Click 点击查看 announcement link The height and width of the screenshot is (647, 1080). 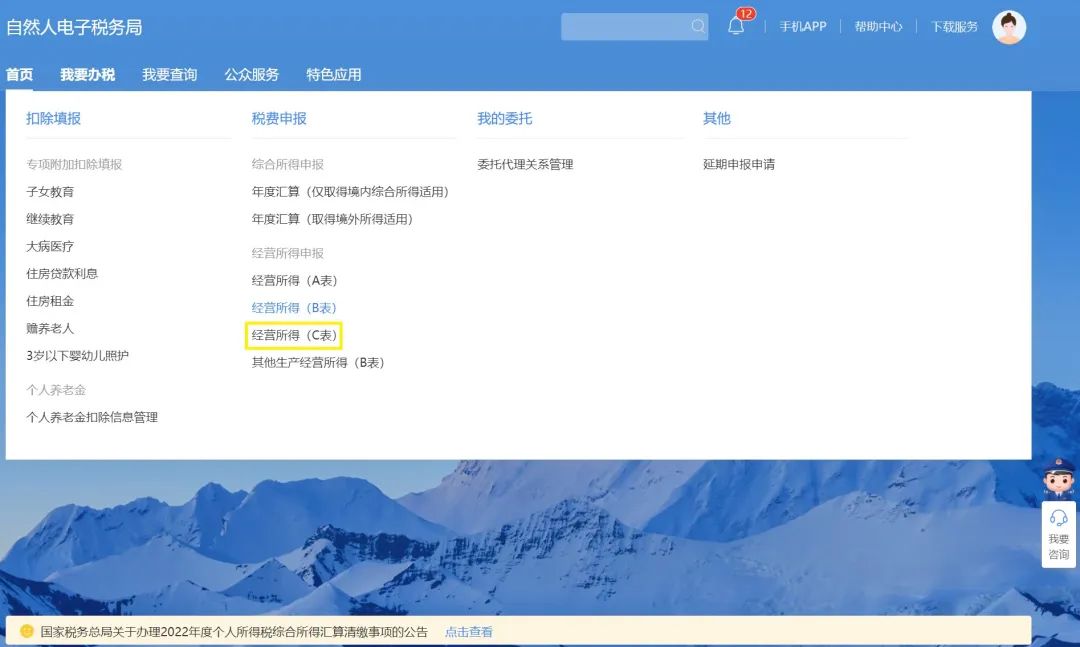click(468, 632)
